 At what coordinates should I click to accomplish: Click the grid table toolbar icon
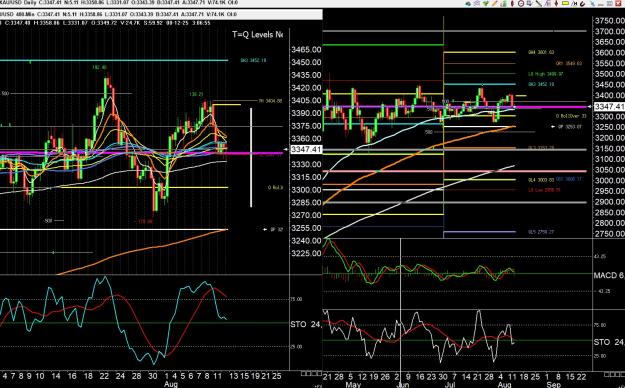[x=609, y=3]
